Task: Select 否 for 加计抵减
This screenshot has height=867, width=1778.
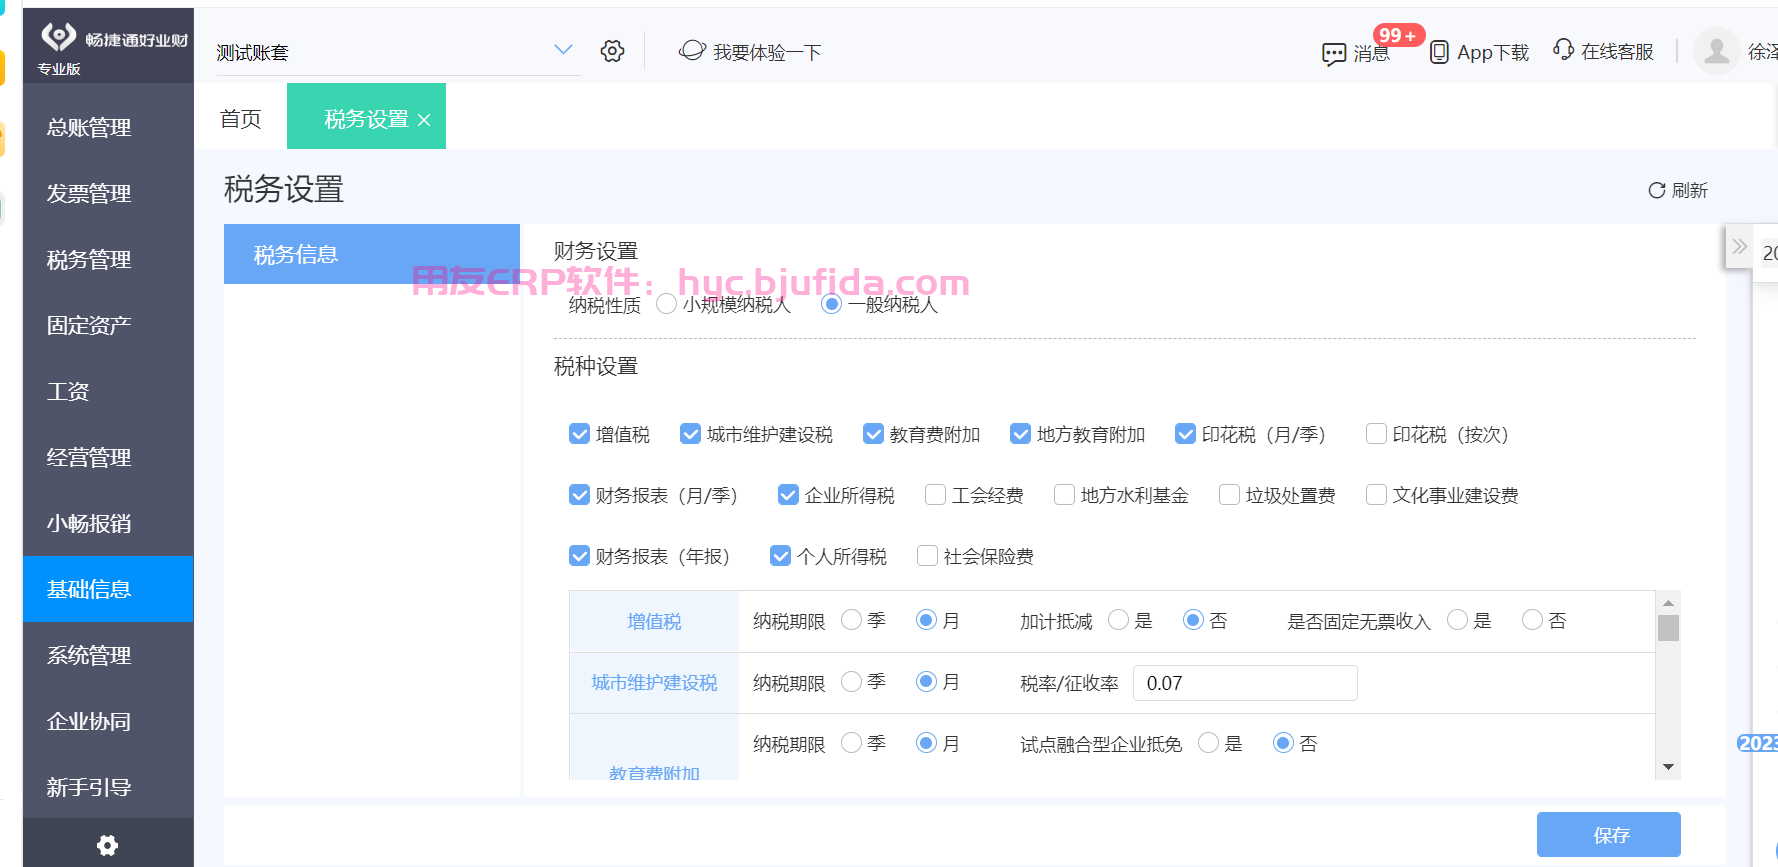Action: coord(1193,620)
